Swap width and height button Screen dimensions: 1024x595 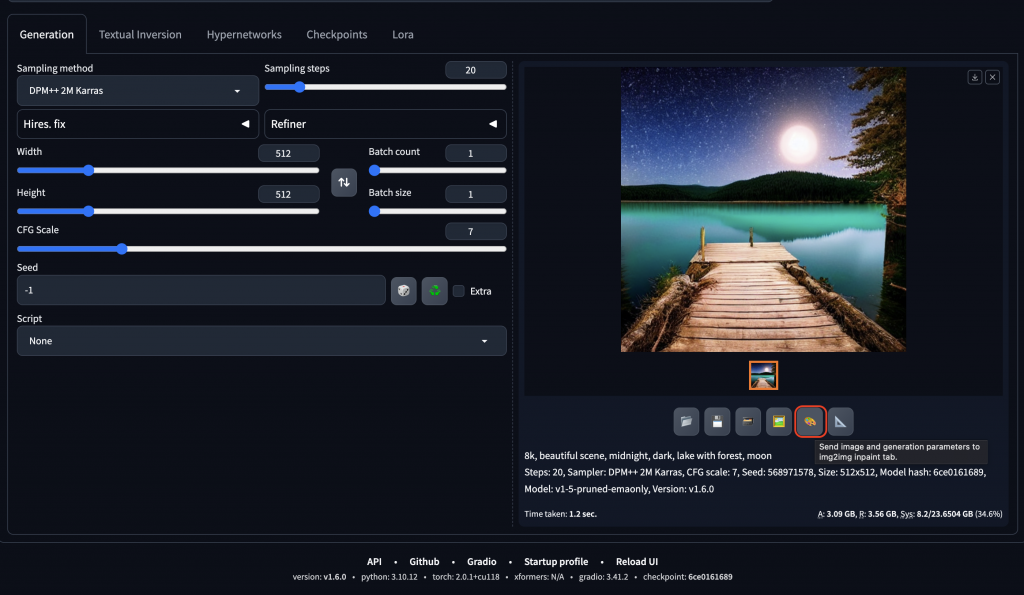(x=344, y=182)
